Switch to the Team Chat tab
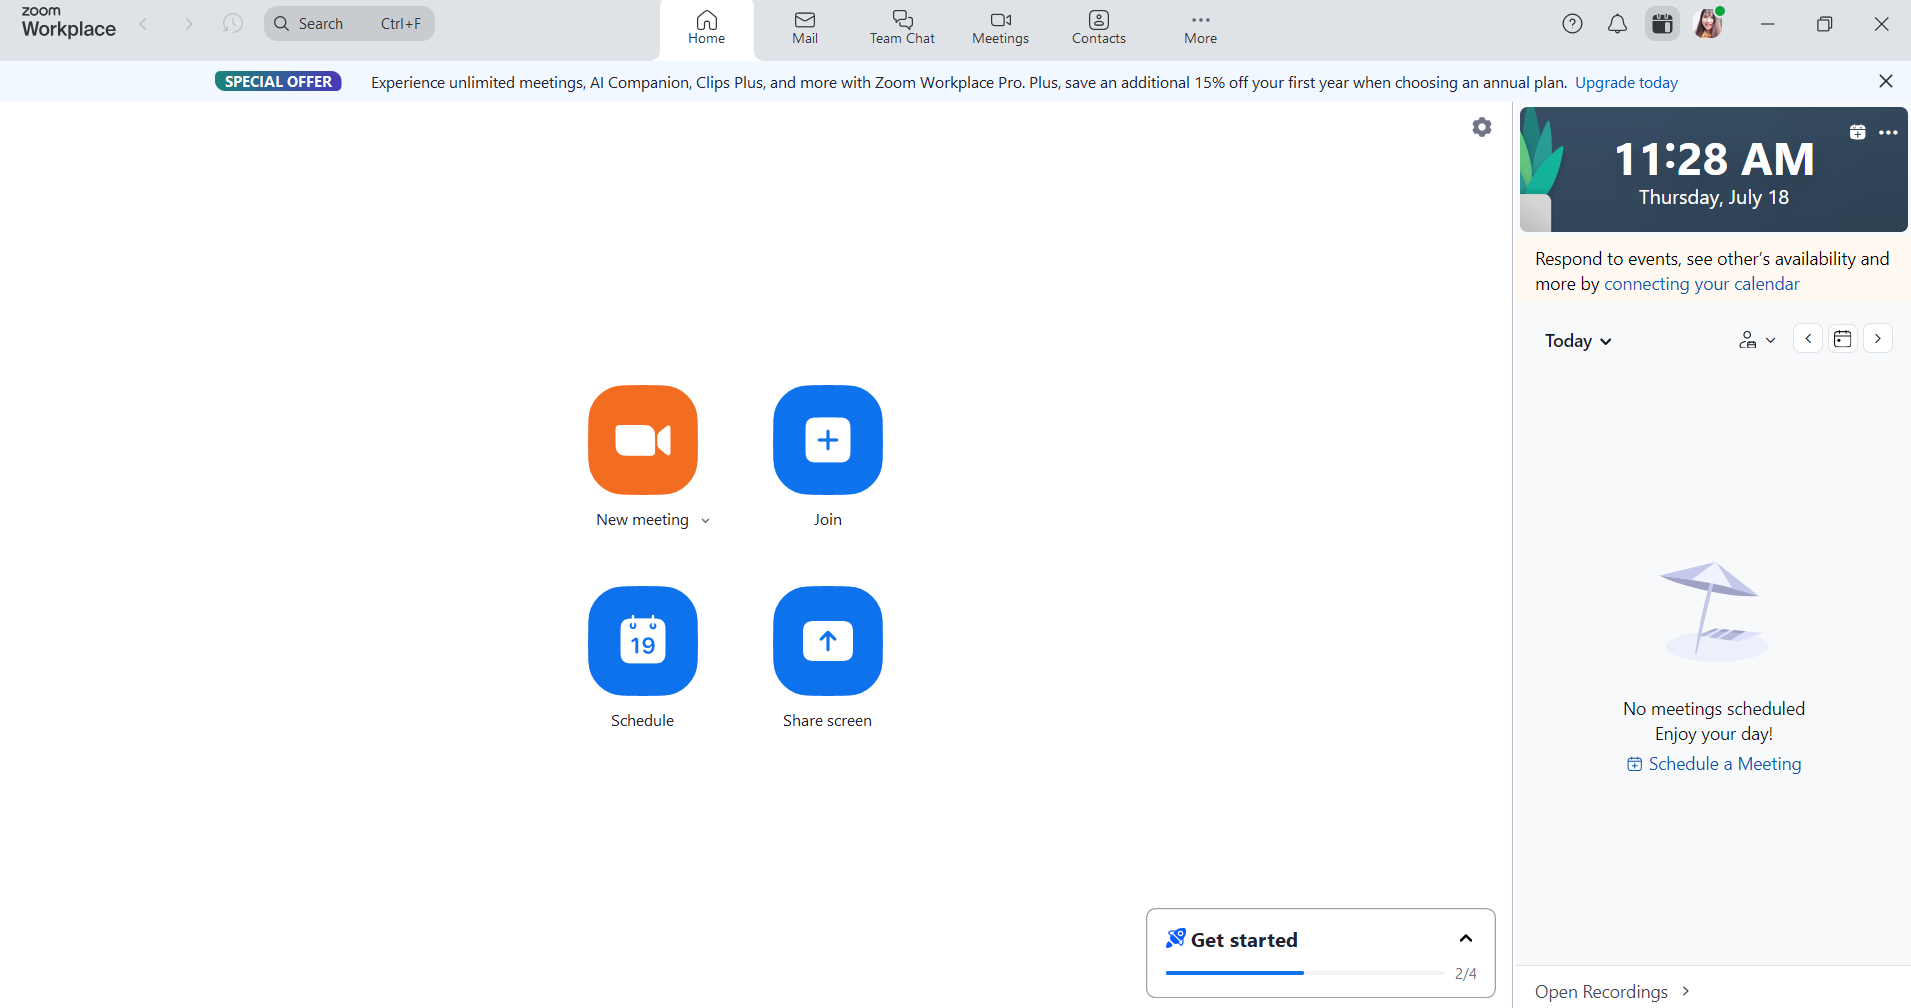The width and height of the screenshot is (1911, 1008). 902,27
